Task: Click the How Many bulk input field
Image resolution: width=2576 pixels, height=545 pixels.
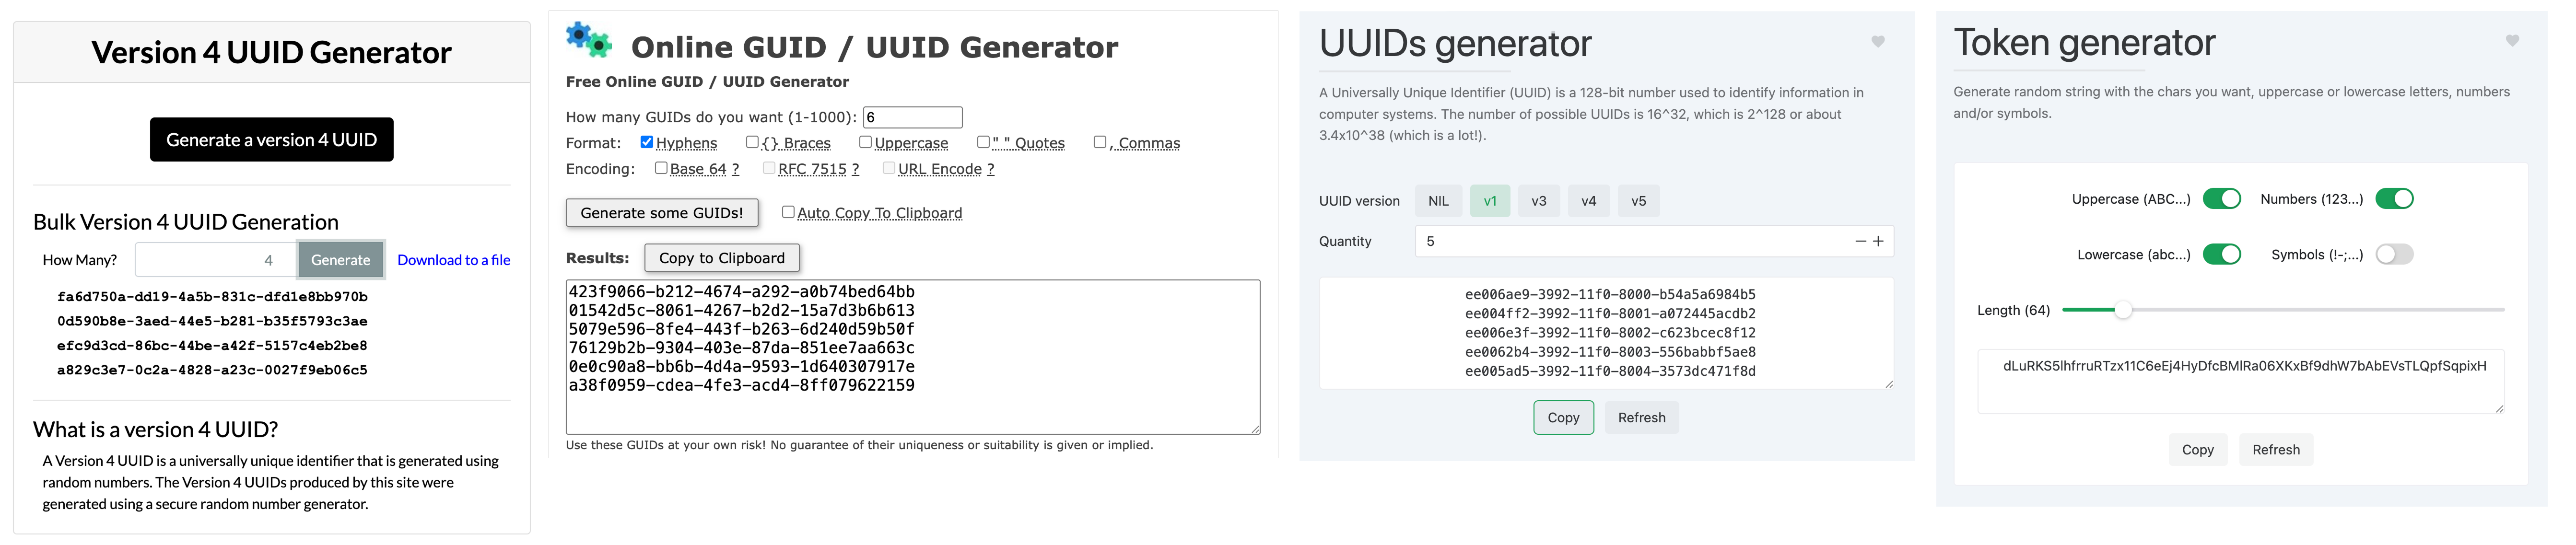Action: 215,260
